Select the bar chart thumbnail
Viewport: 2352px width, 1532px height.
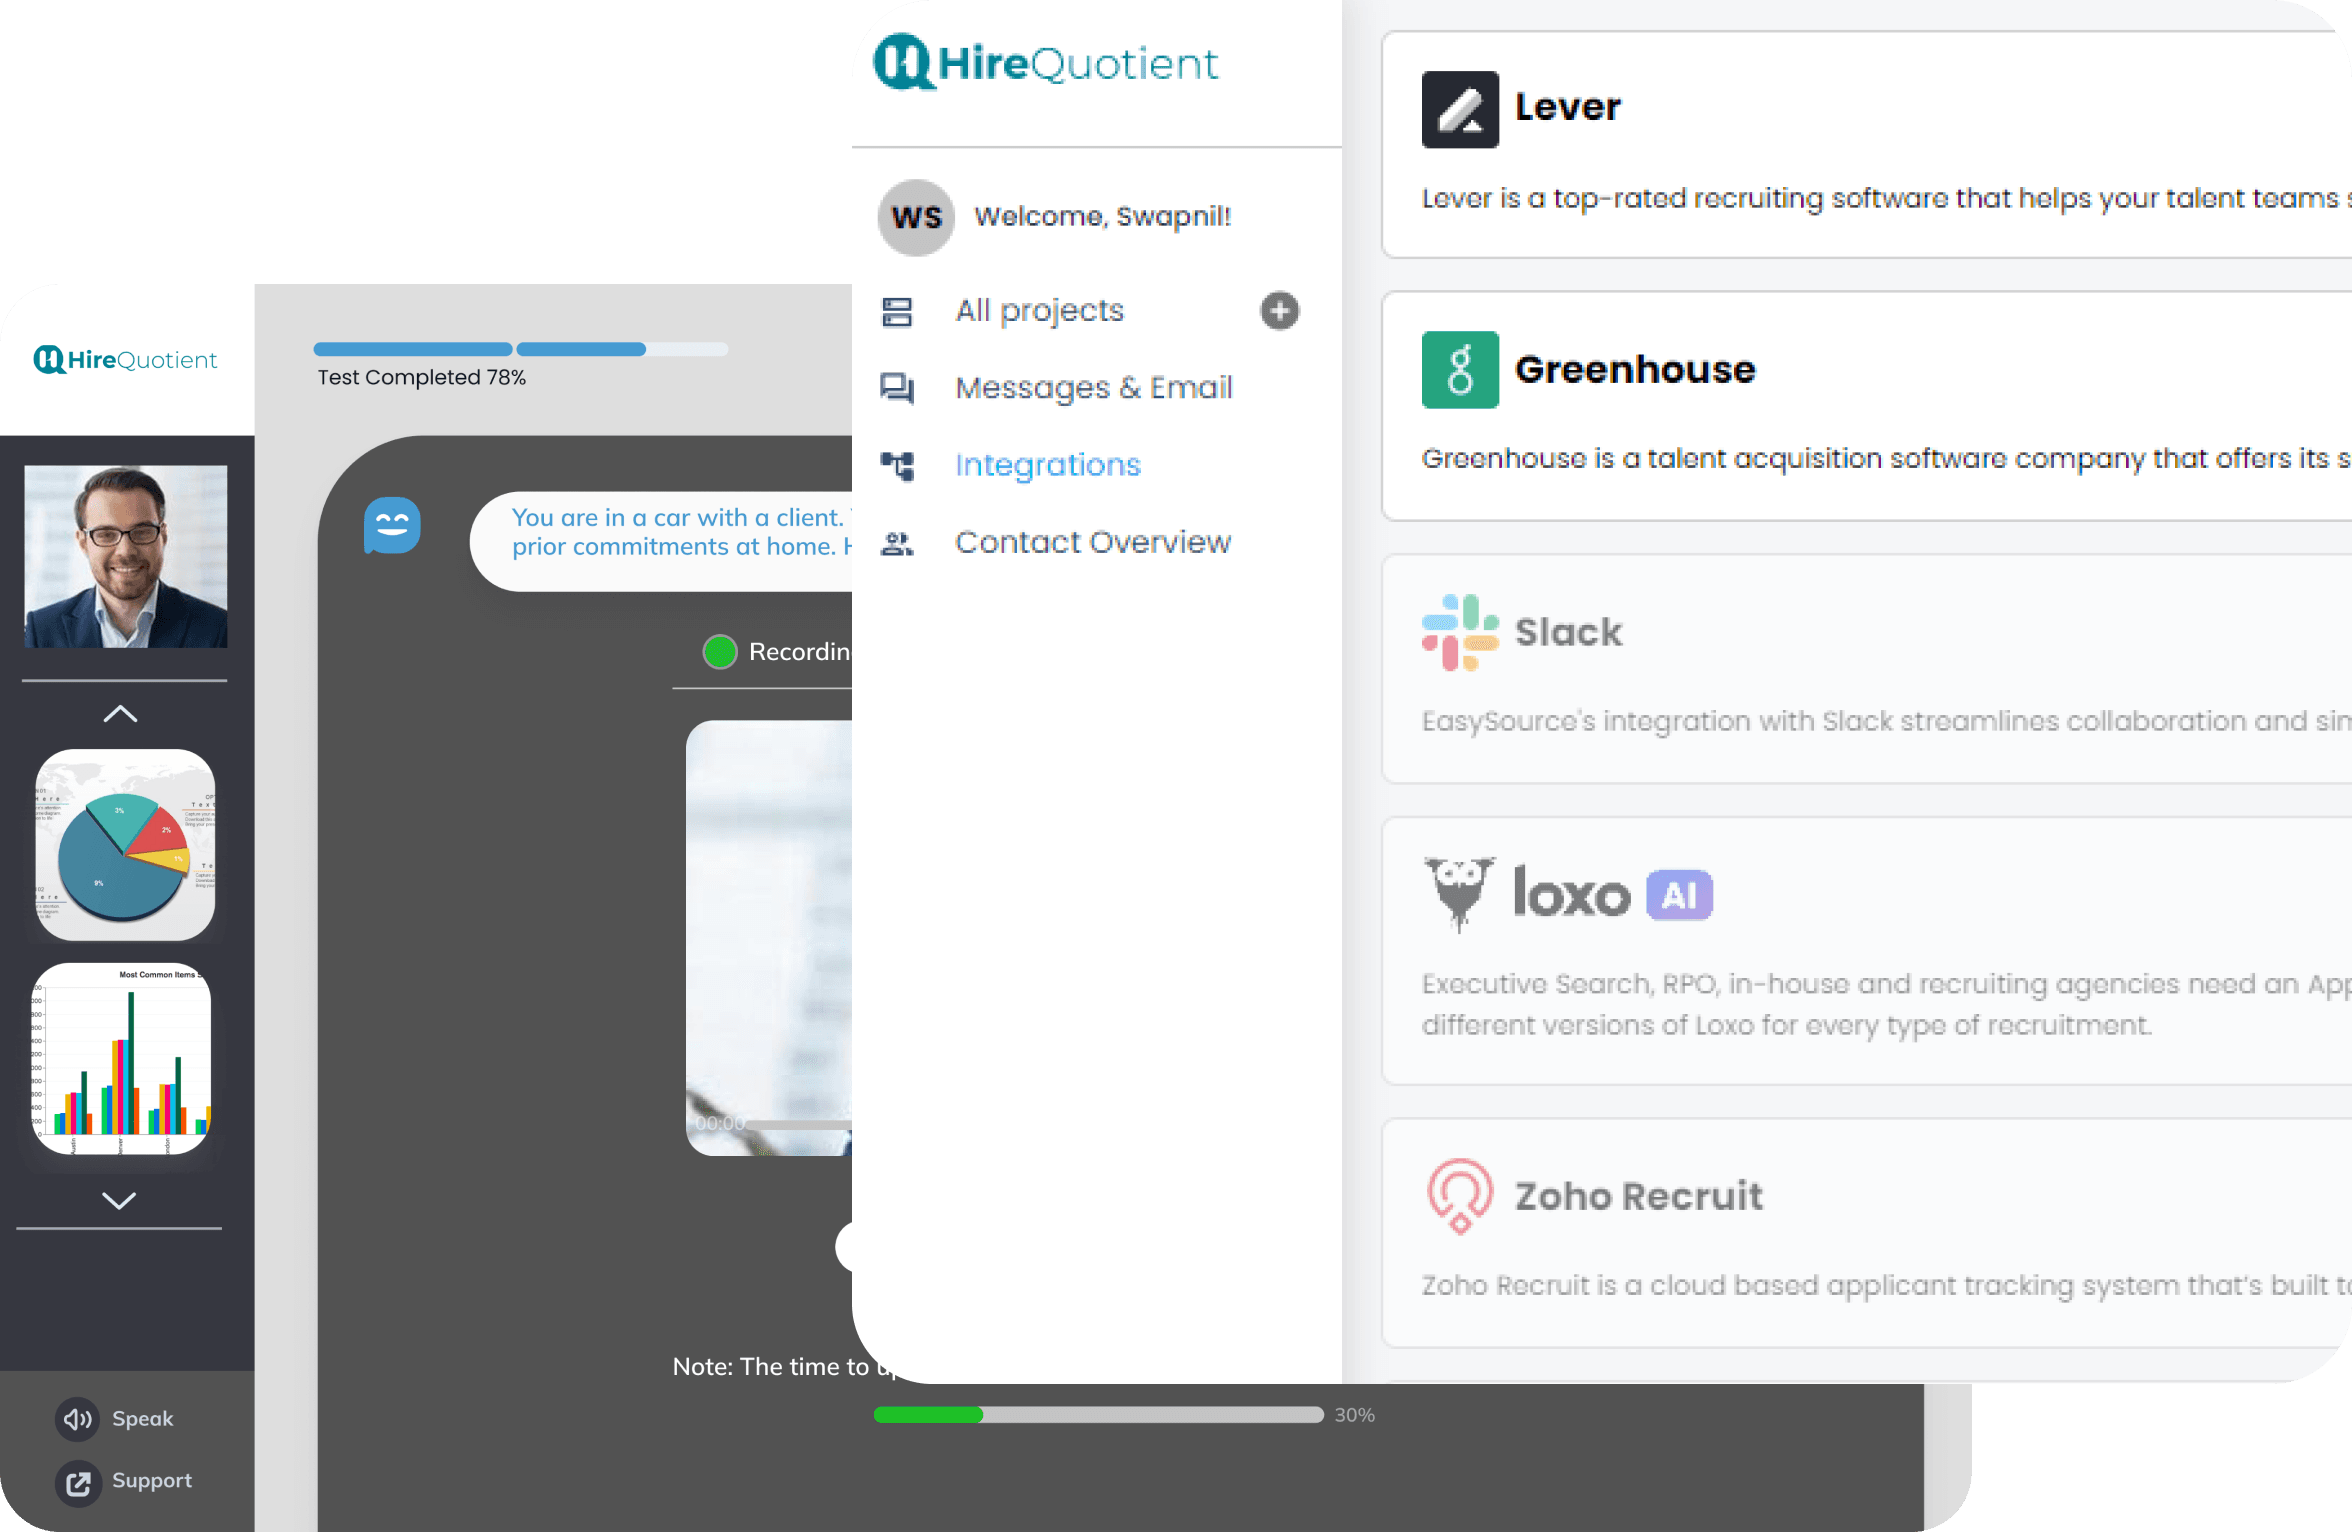(123, 1059)
